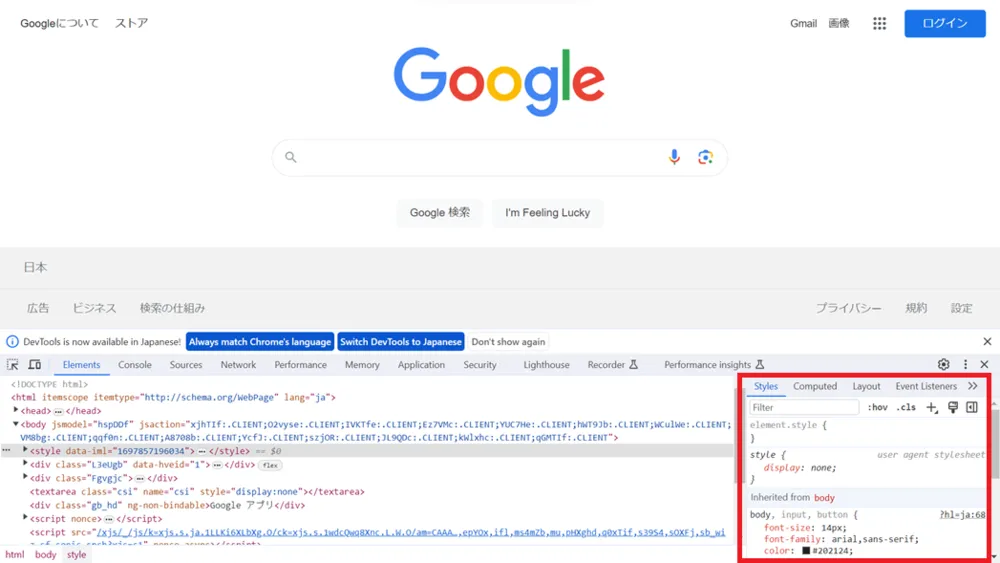Switch to the Console tab

click(135, 365)
